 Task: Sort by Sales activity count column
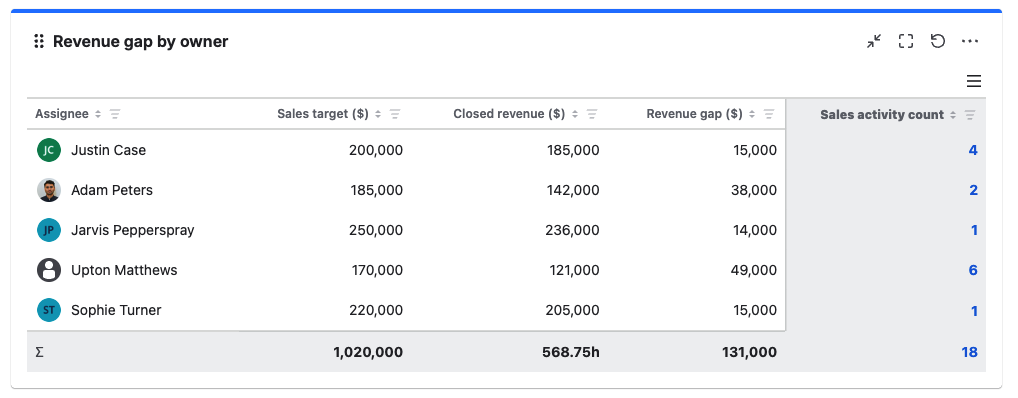click(x=953, y=115)
